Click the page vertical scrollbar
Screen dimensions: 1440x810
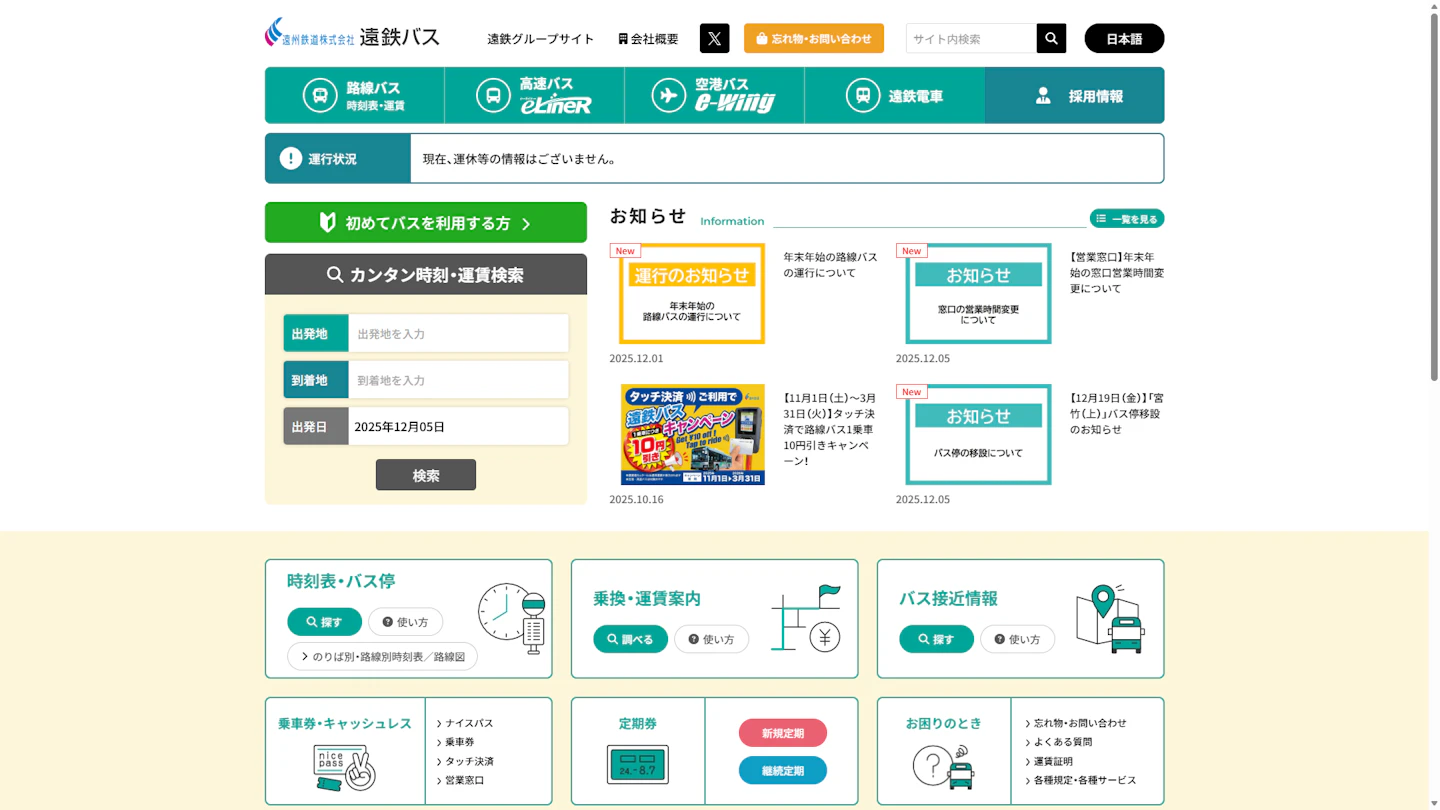coord(1433,200)
